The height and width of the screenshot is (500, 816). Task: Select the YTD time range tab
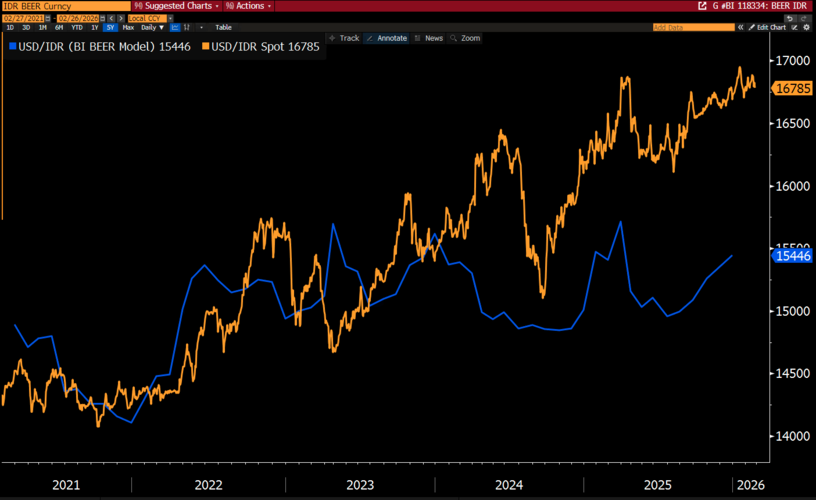click(77, 27)
